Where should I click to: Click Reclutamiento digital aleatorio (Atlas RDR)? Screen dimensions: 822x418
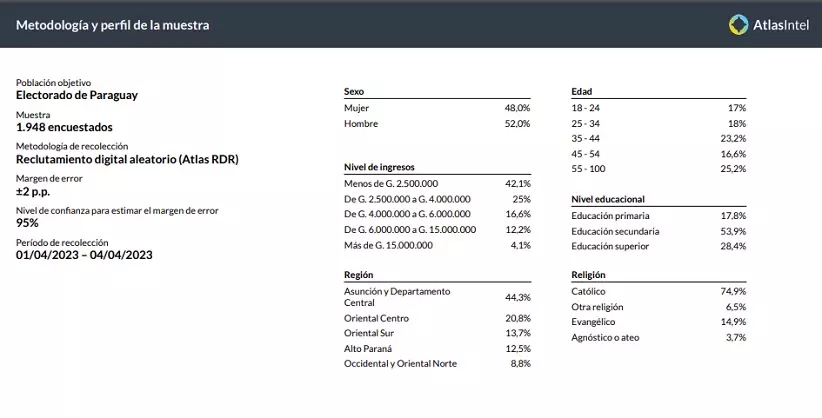click(127, 159)
